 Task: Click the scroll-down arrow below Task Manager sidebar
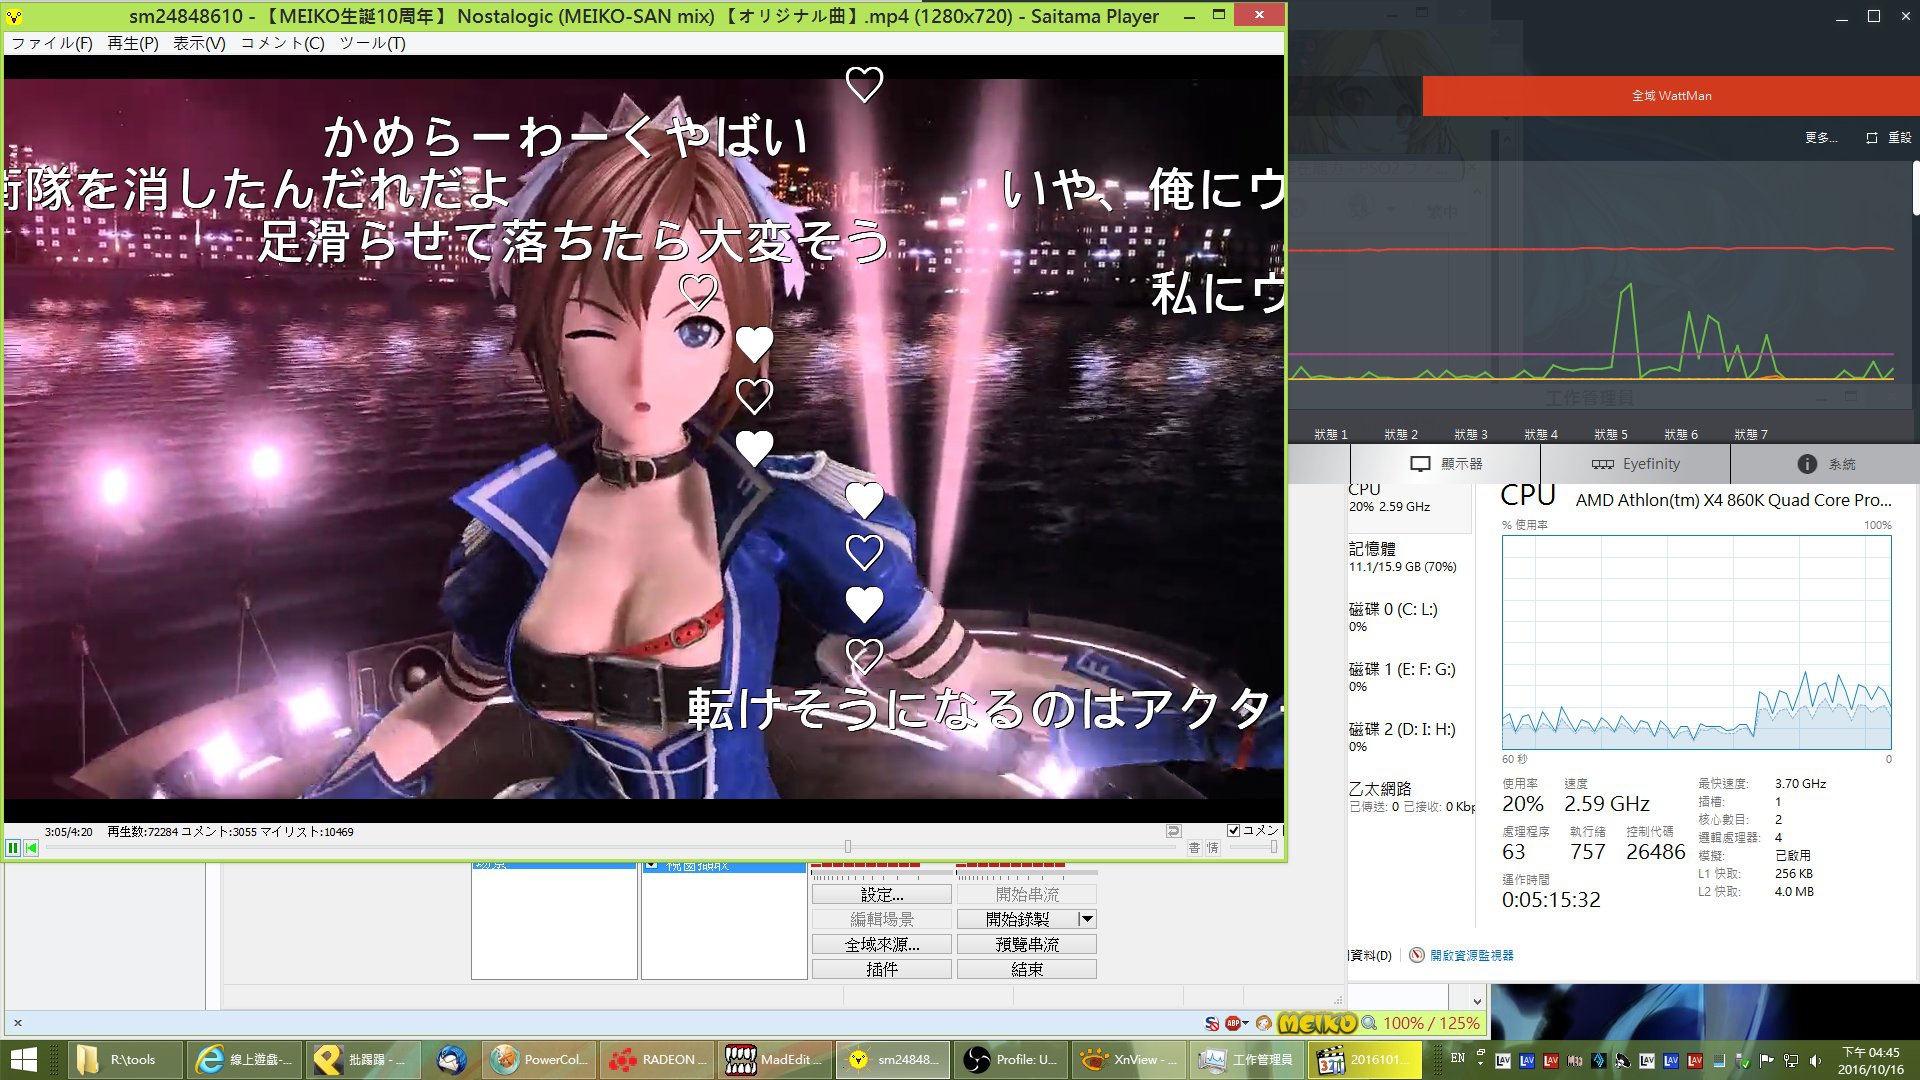pyautogui.click(x=1477, y=1000)
